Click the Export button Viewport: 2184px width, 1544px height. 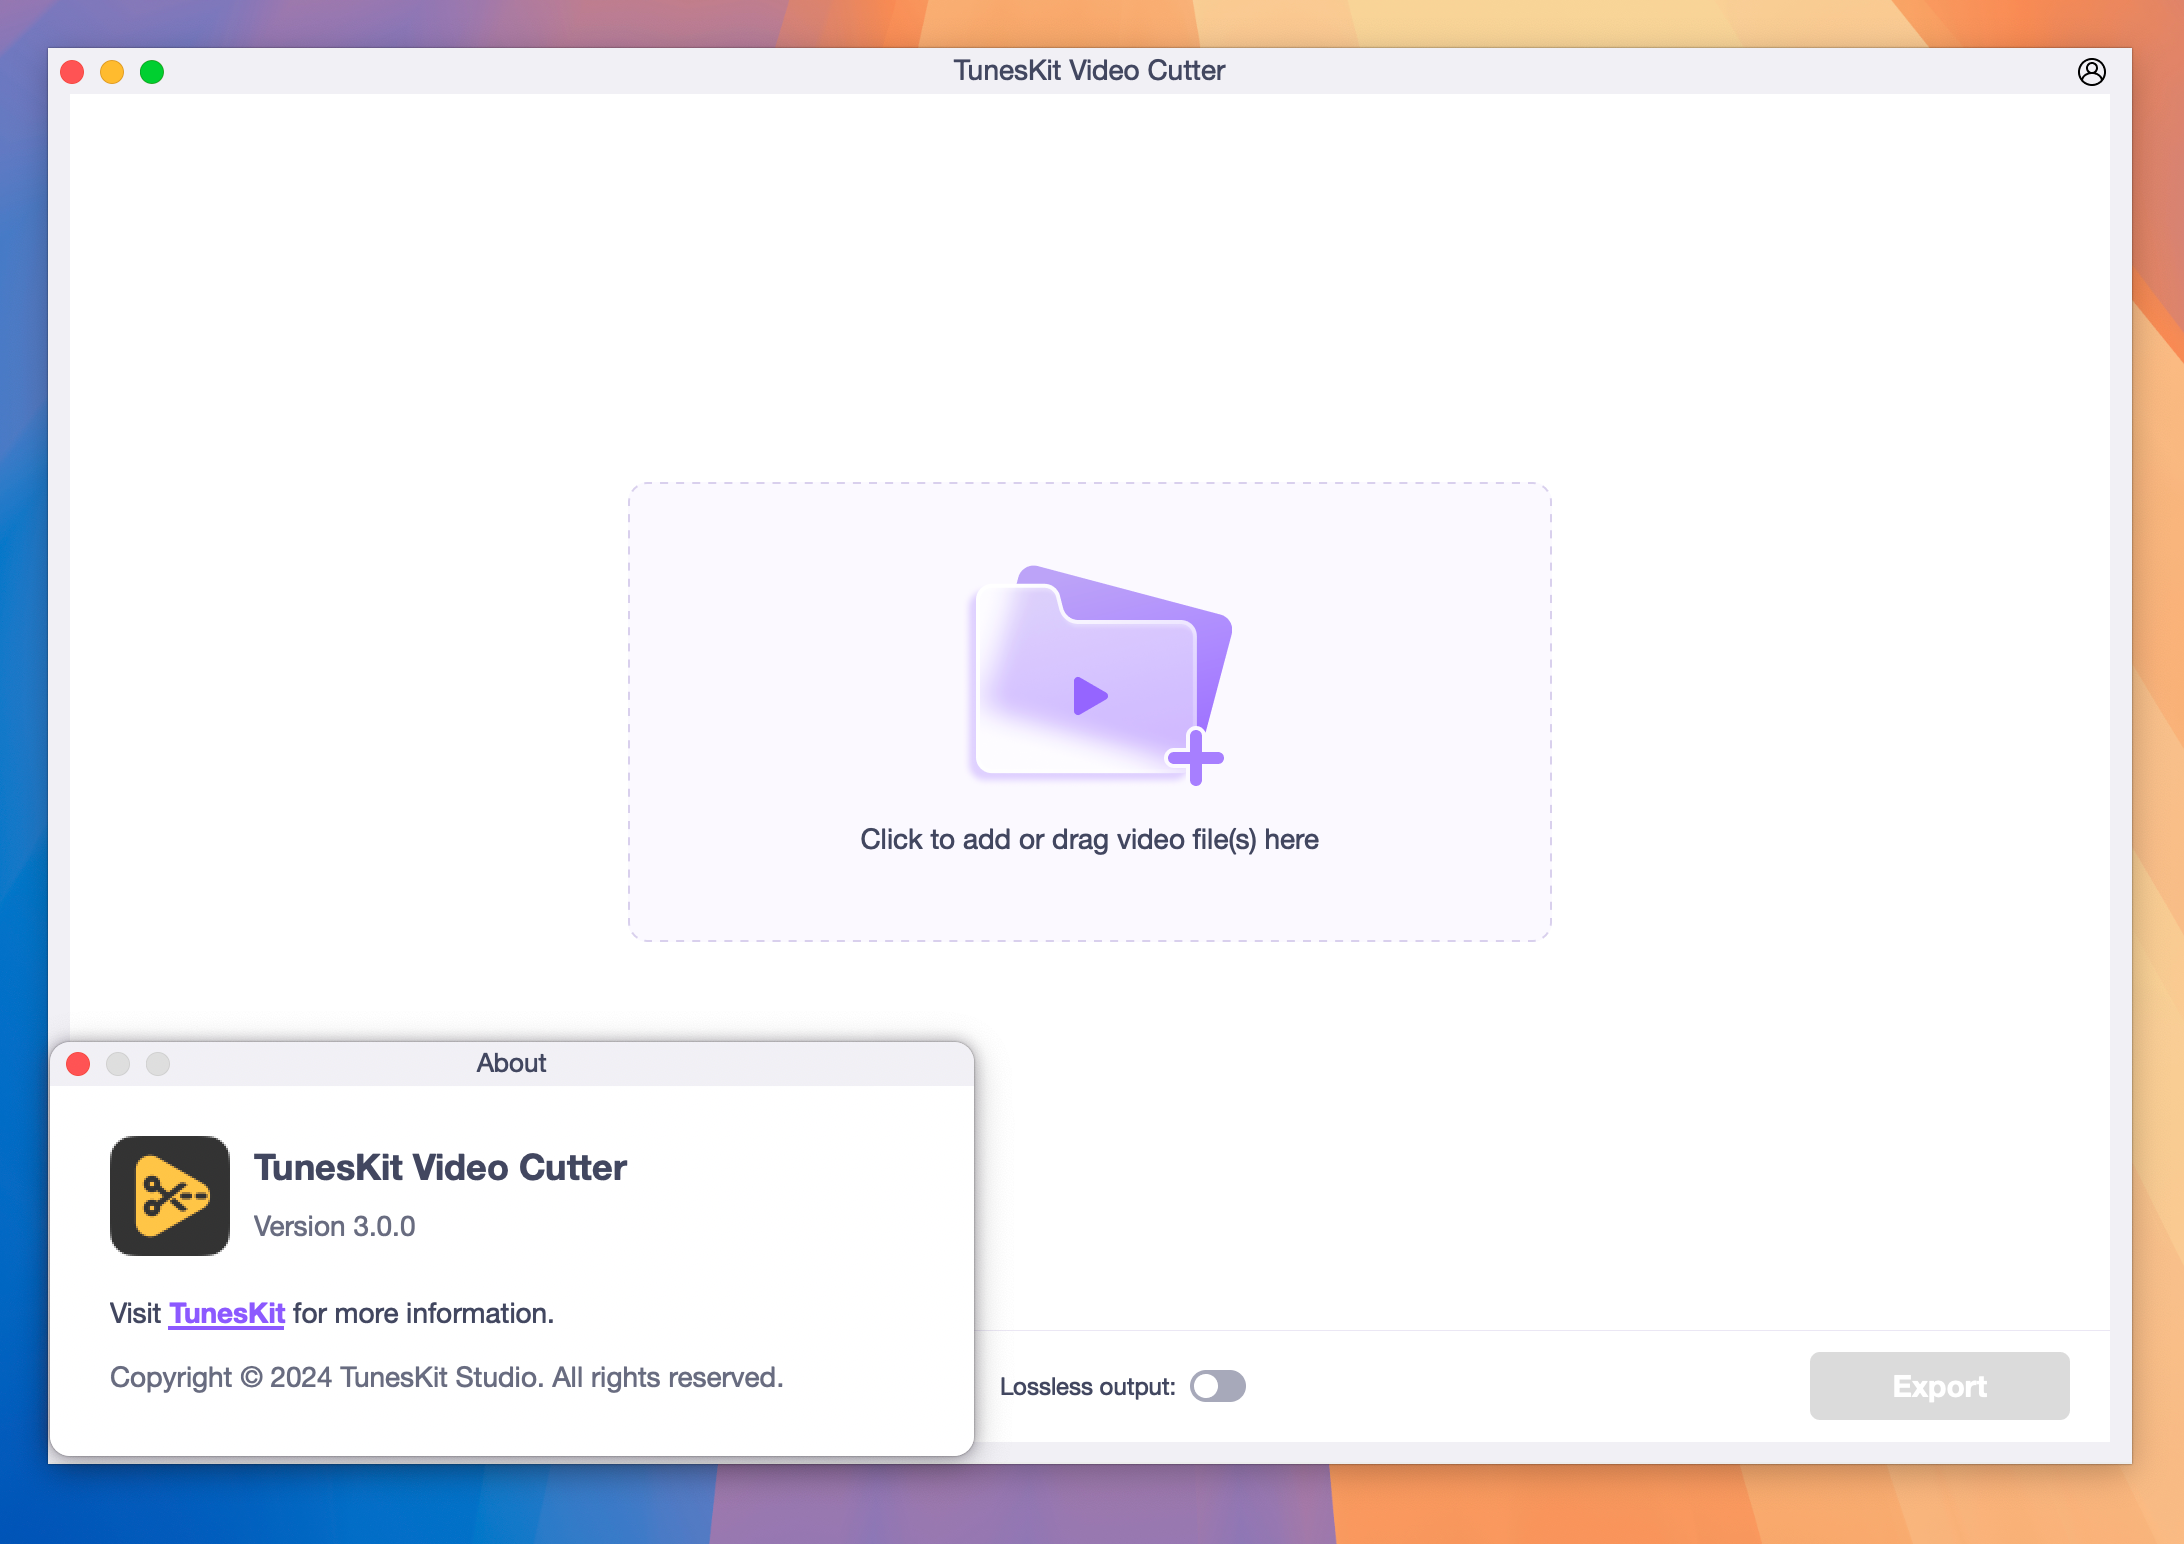1939,1386
